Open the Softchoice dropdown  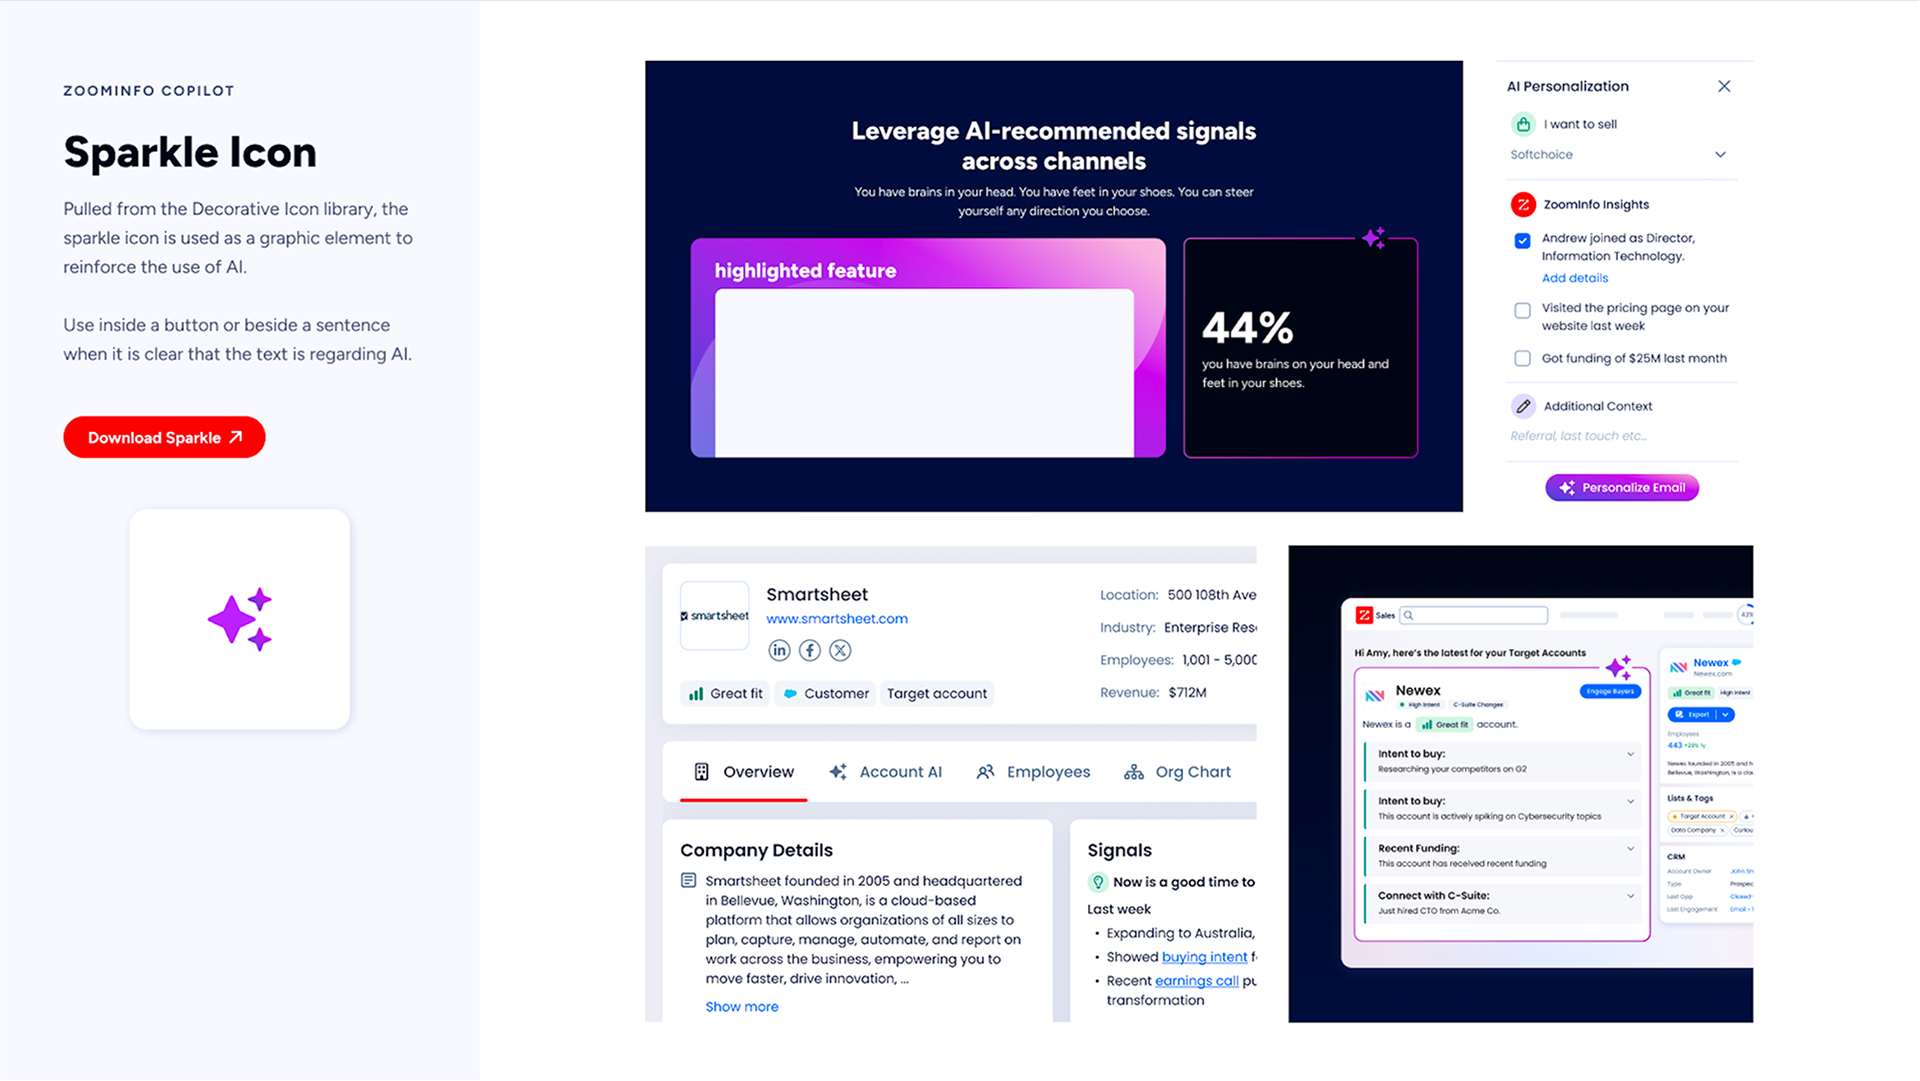(x=1720, y=155)
